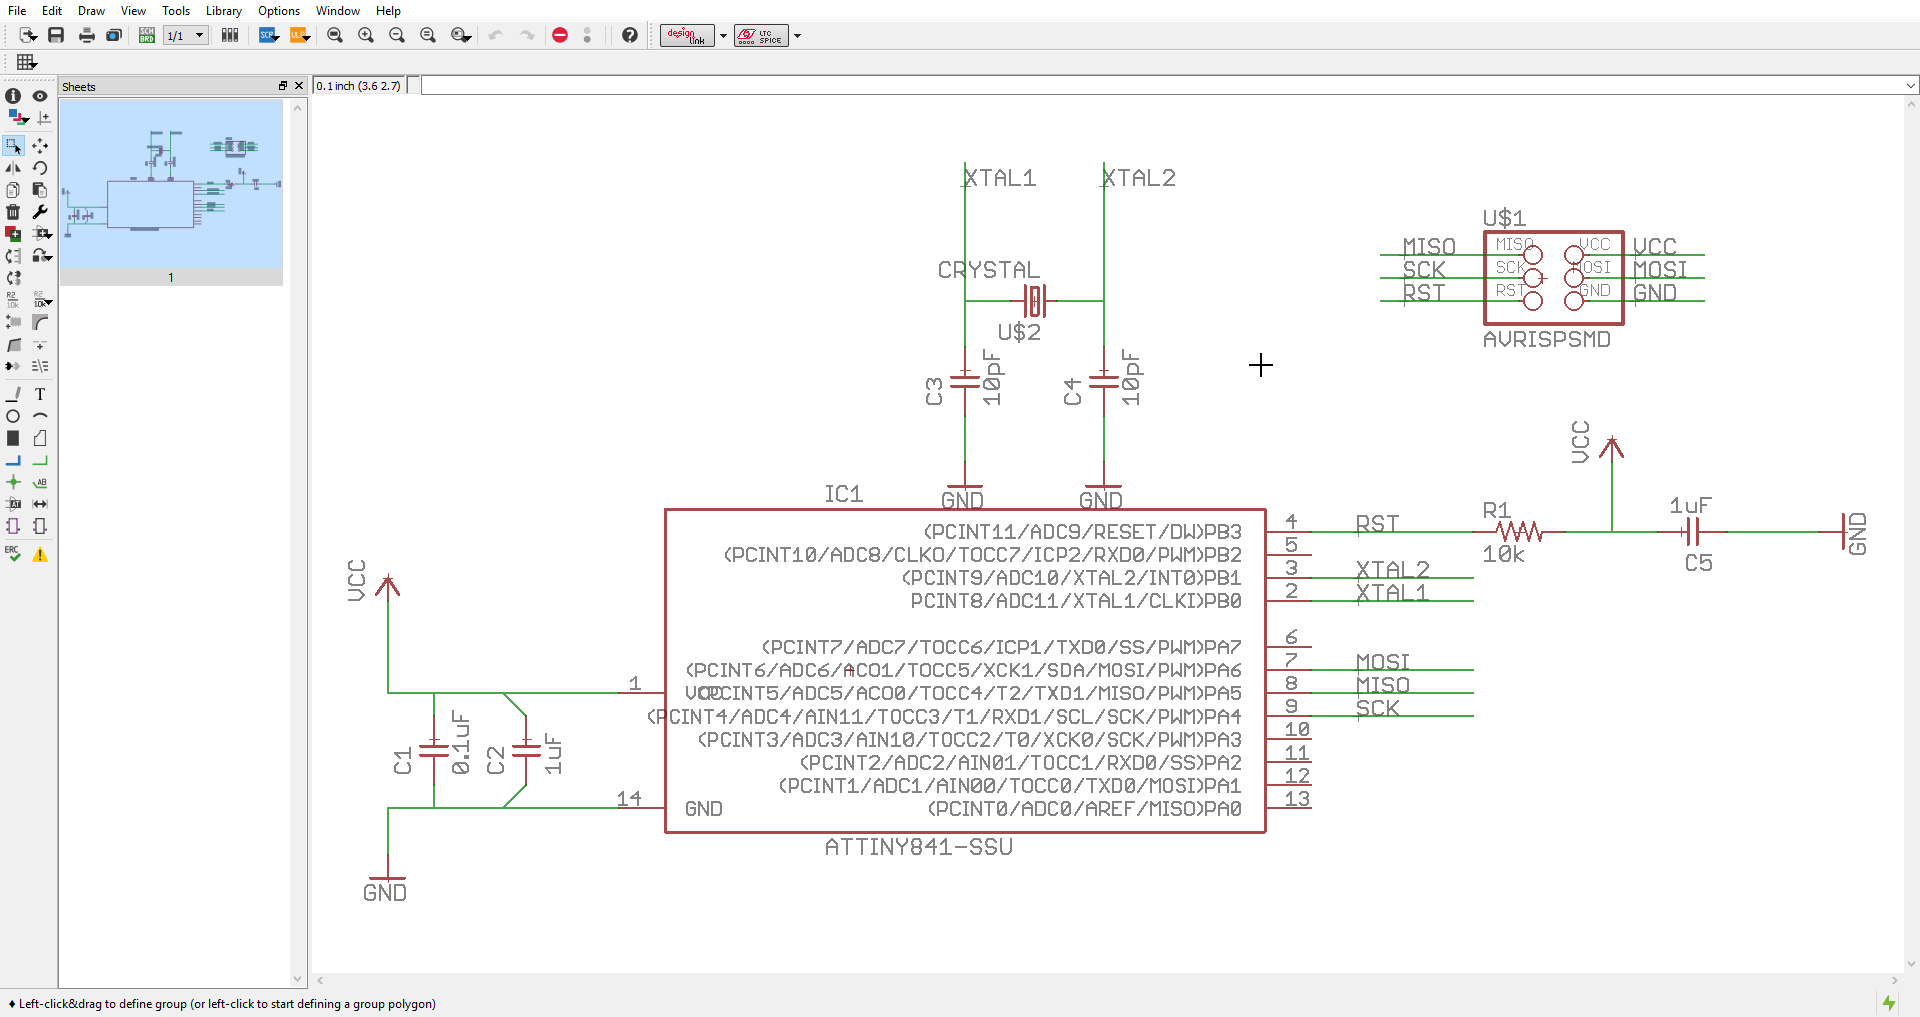The height and width of the screenshot is (1017, 1920).
Task: Run a ULP with the ULP icon
Action: 299,35
